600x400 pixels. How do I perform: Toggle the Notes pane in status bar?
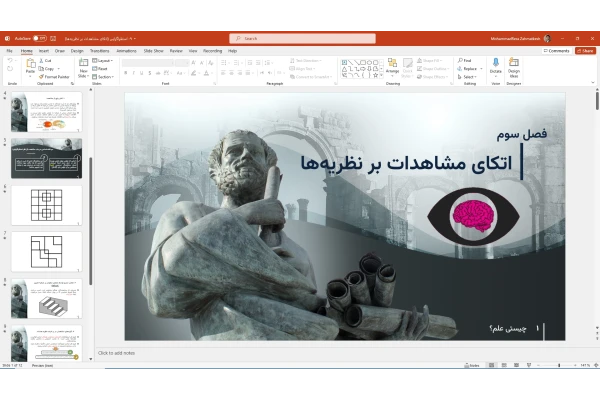point(473,366)
